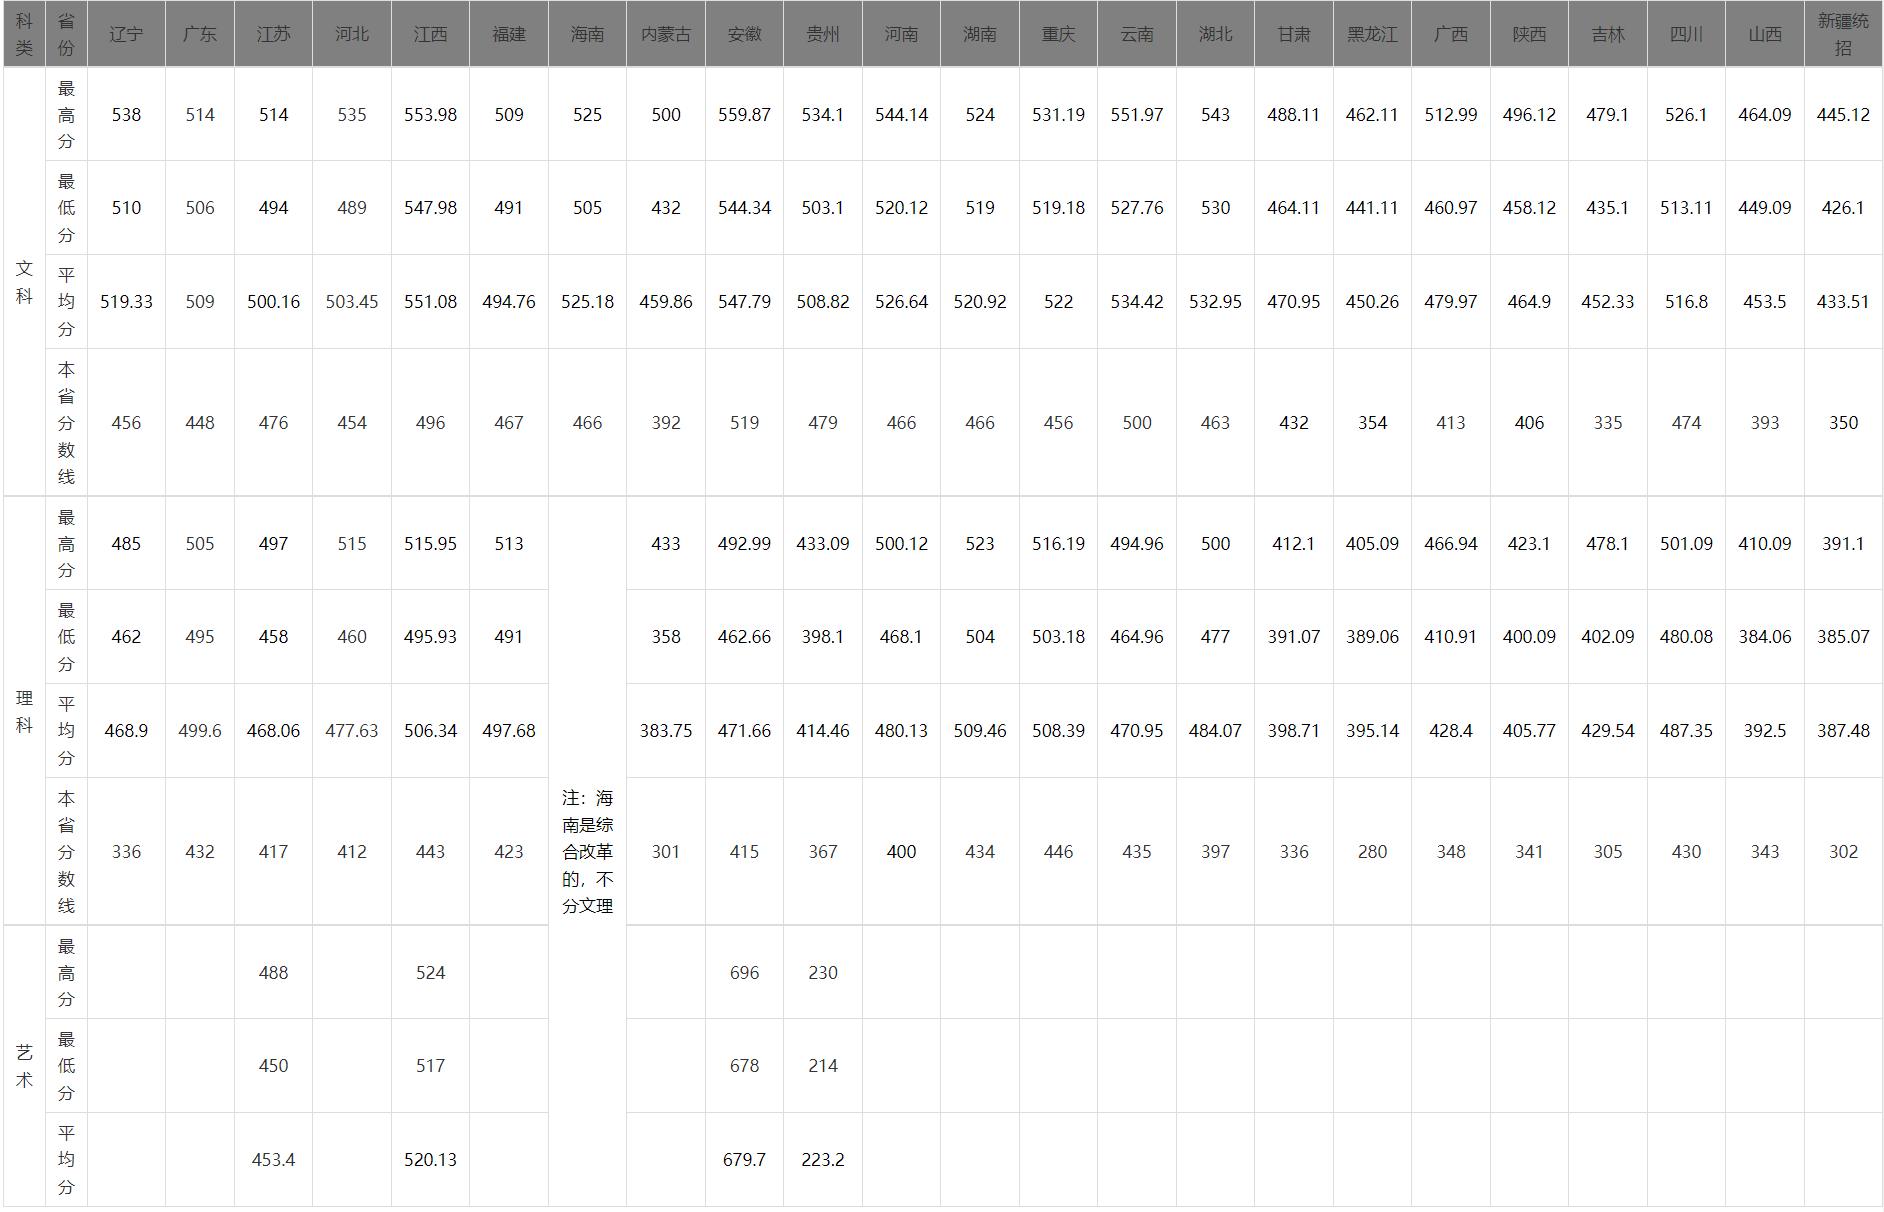
Task: Click cell value 459.86
Action: [x=666, y=302]
